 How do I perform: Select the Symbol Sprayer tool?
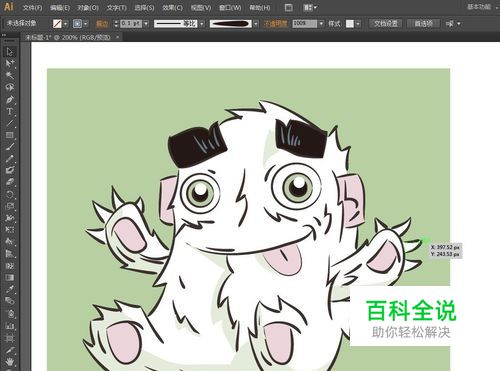tap(9, 313)
